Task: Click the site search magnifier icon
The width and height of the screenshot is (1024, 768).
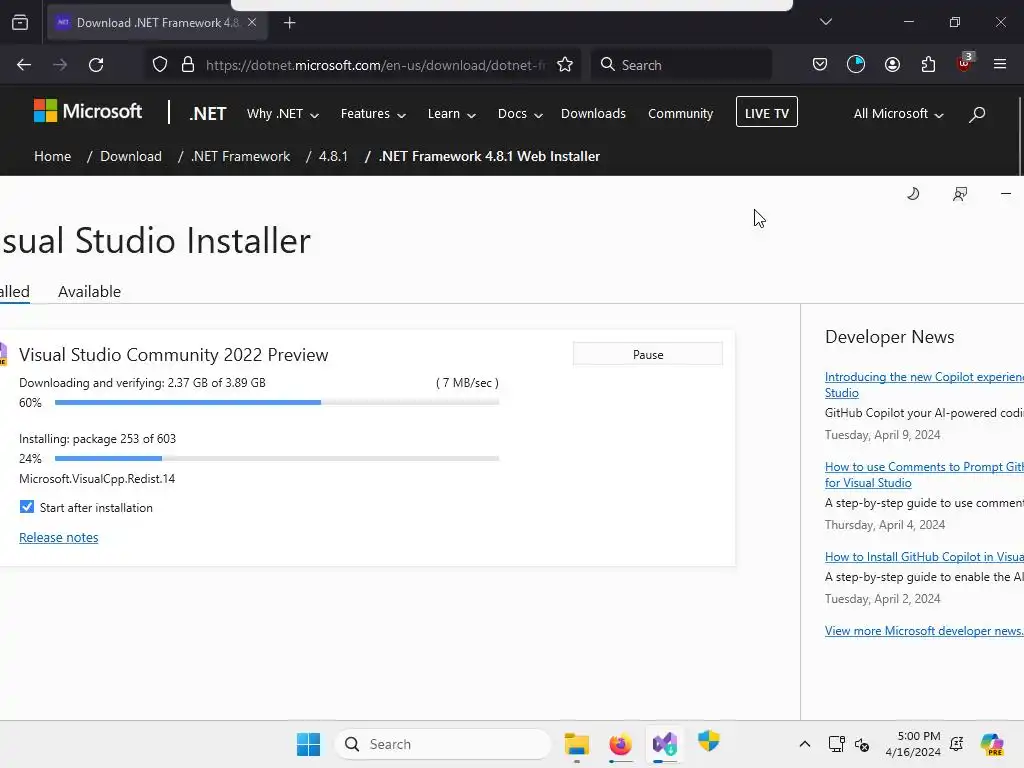Action: [x=977, y=114]
